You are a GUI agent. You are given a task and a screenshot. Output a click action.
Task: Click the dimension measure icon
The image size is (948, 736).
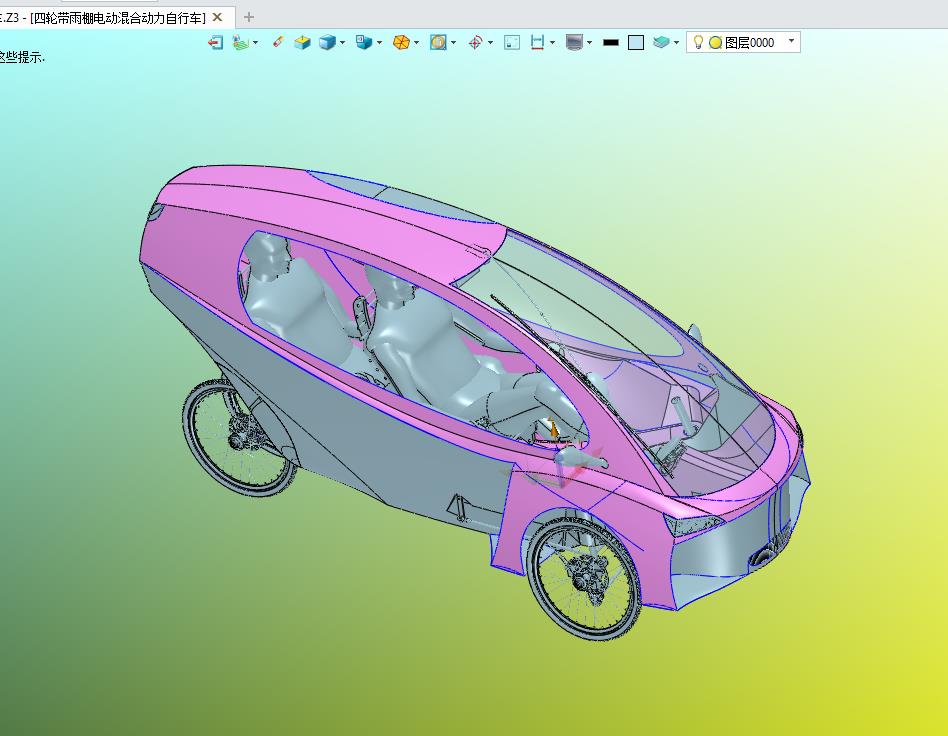[x=537, y=43]
